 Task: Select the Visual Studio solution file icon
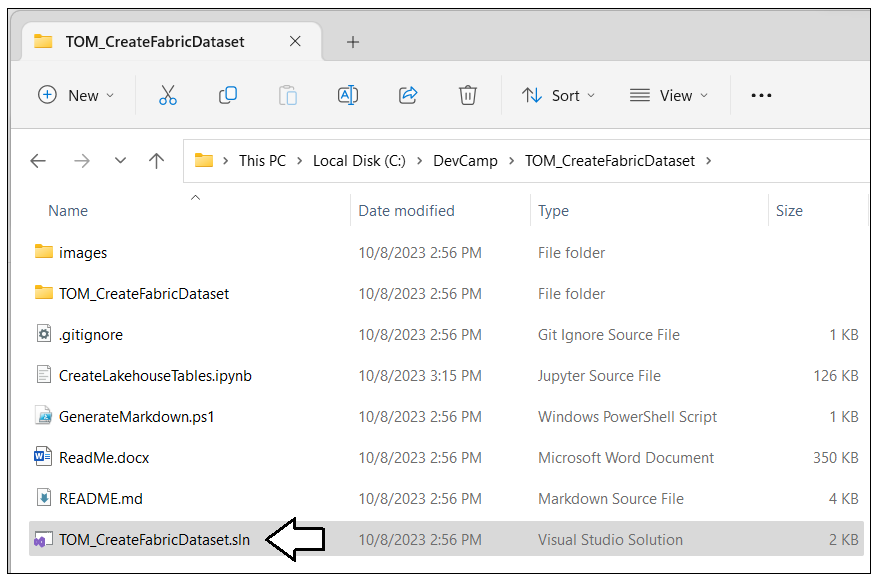[43, 540]
